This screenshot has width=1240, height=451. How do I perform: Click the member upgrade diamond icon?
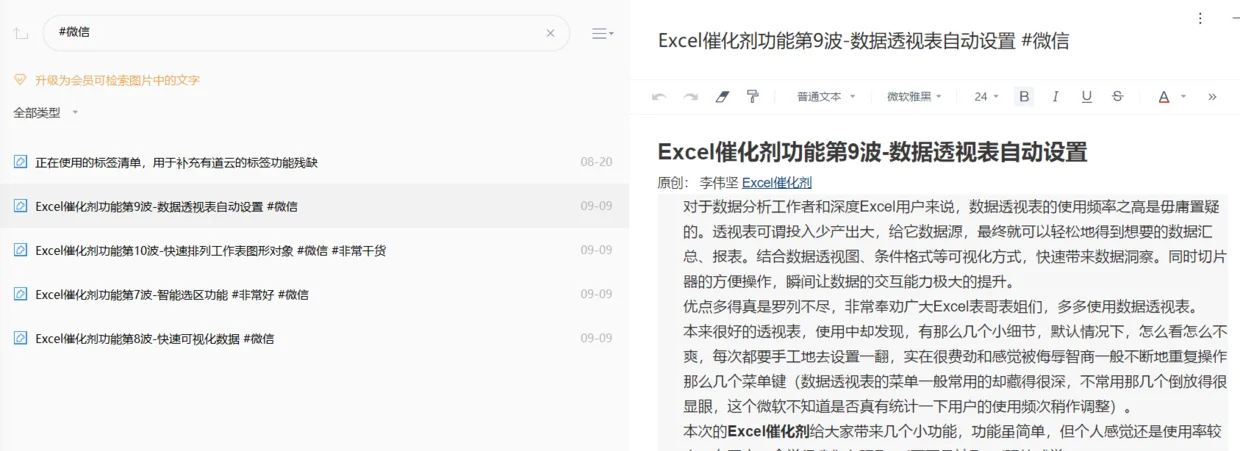[20, 80]
